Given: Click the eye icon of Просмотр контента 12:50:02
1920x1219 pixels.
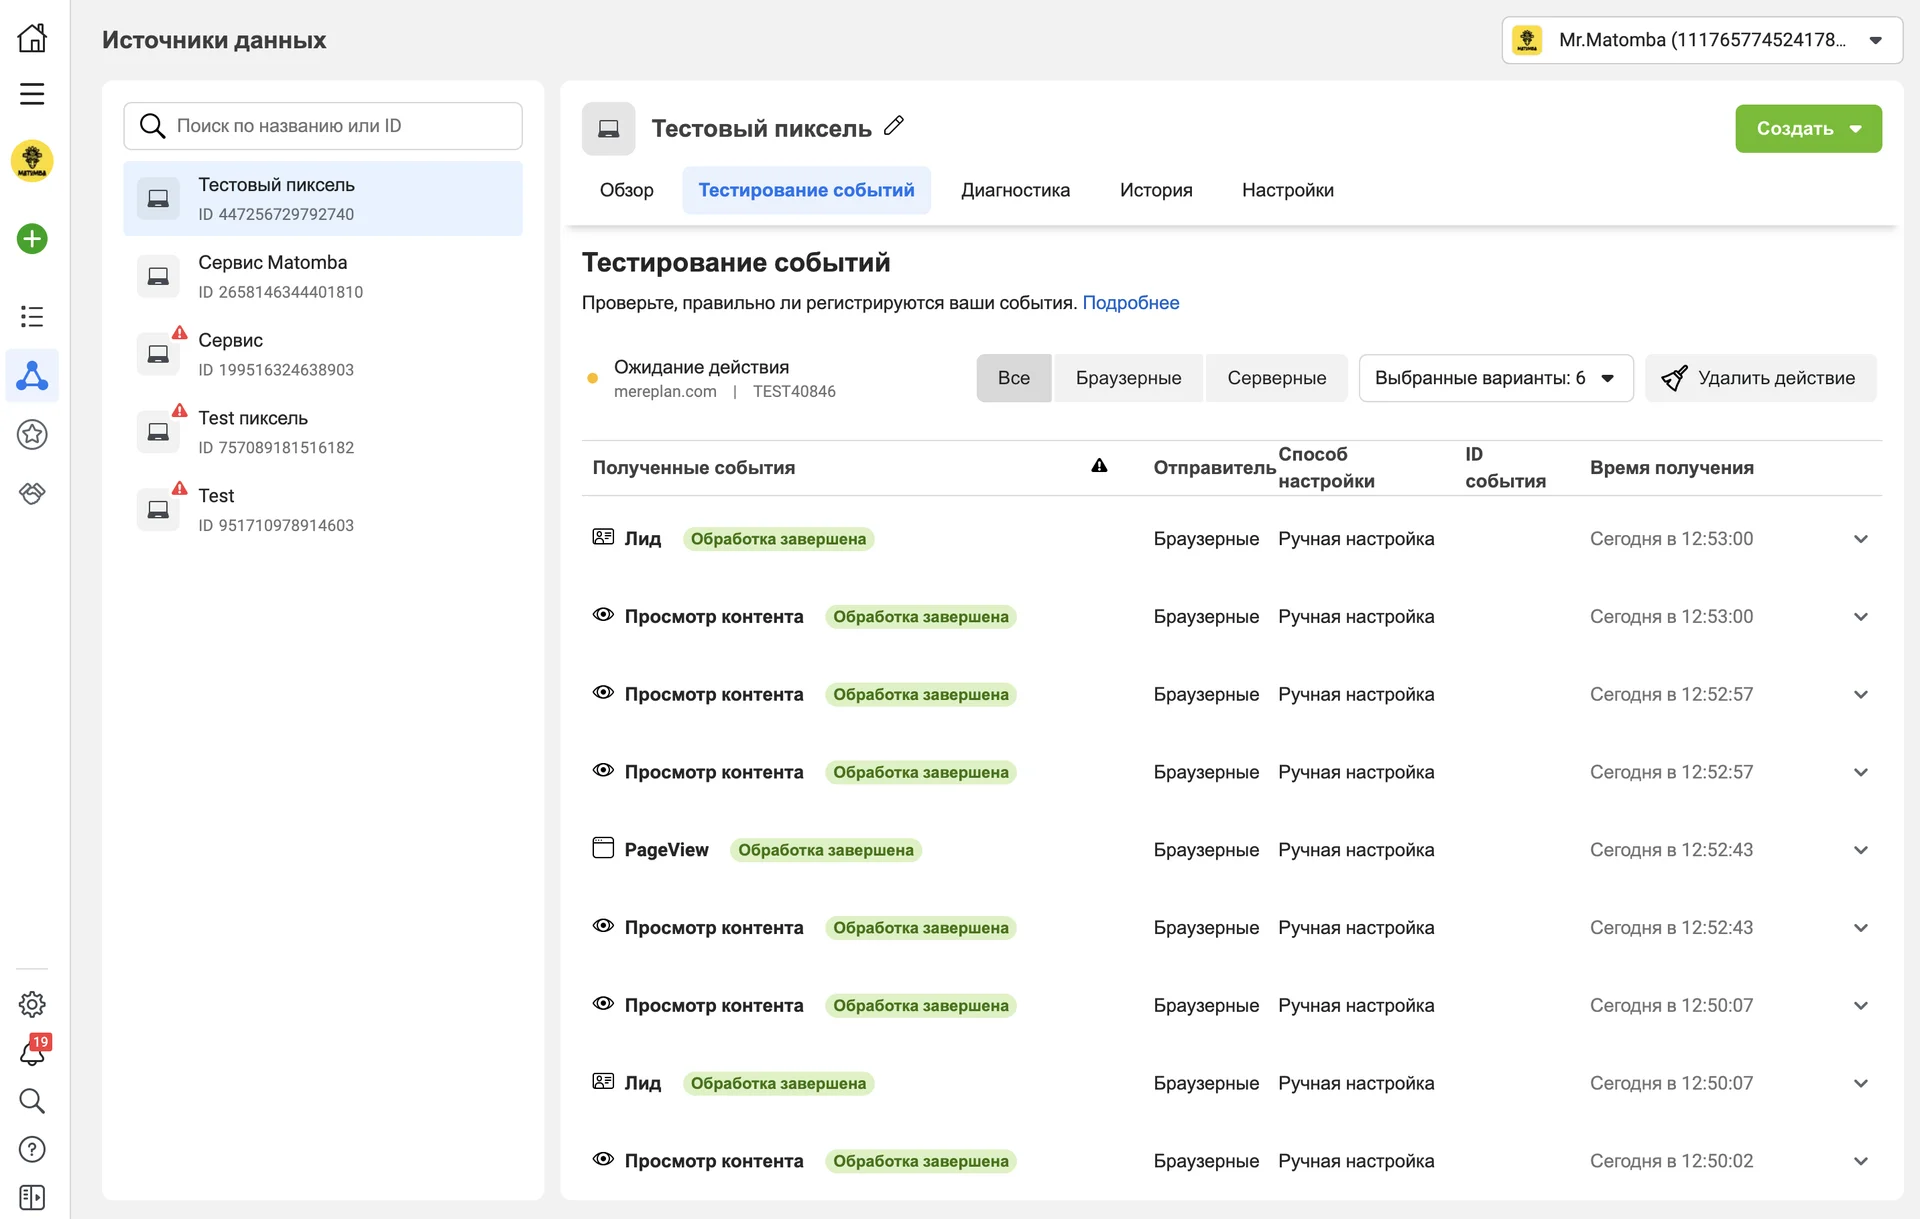Looking at the screenshot, I should [x=603, y=1159].
